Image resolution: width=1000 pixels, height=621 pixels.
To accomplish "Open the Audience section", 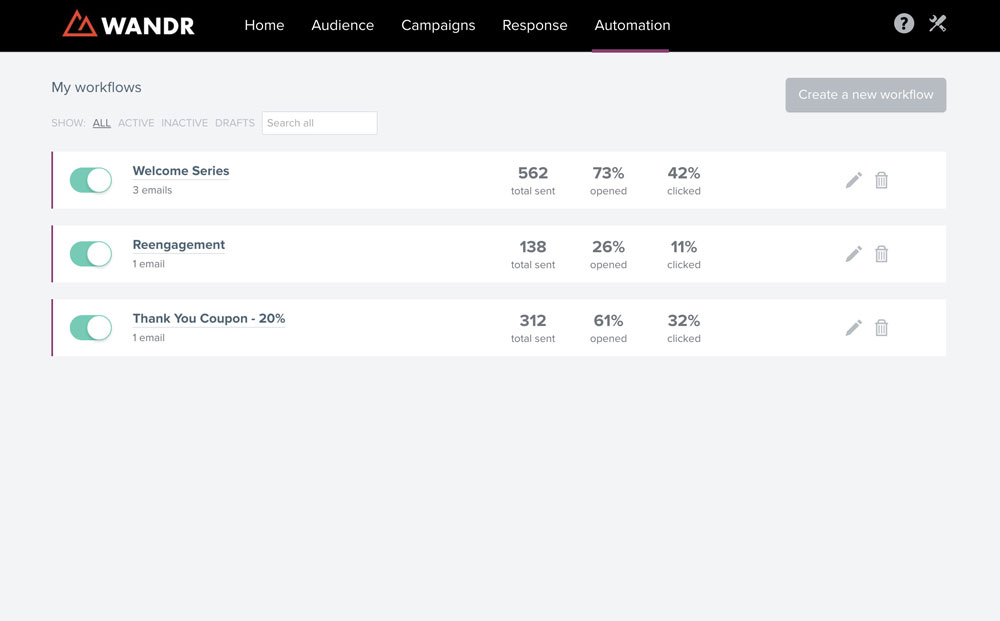I will point(342,25).
